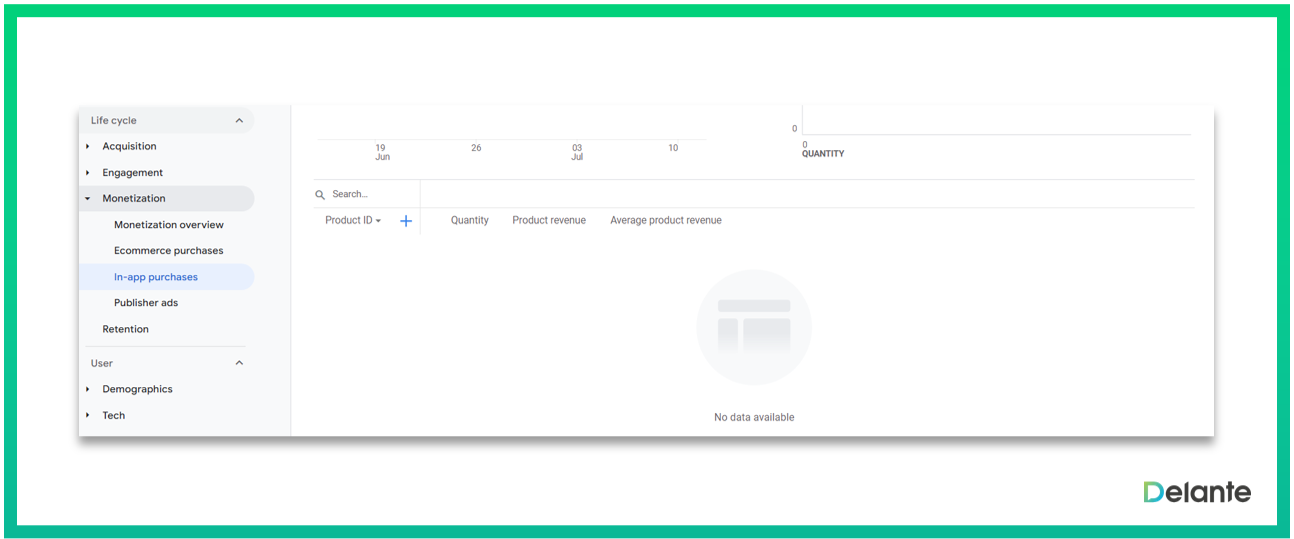This screenshot has width=1294, height=539.
Task: Select Ecommerce purchases report
Action: tap(168, 251)
